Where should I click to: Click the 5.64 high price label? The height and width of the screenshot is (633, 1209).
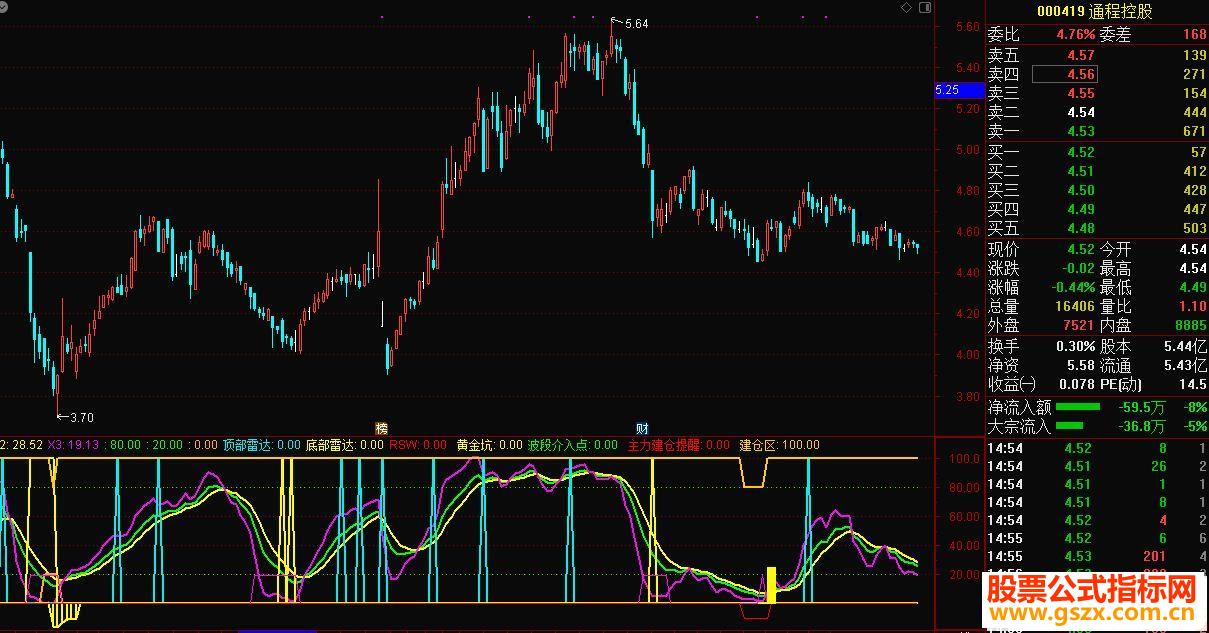pyautogui.click(x=636, y=23)
